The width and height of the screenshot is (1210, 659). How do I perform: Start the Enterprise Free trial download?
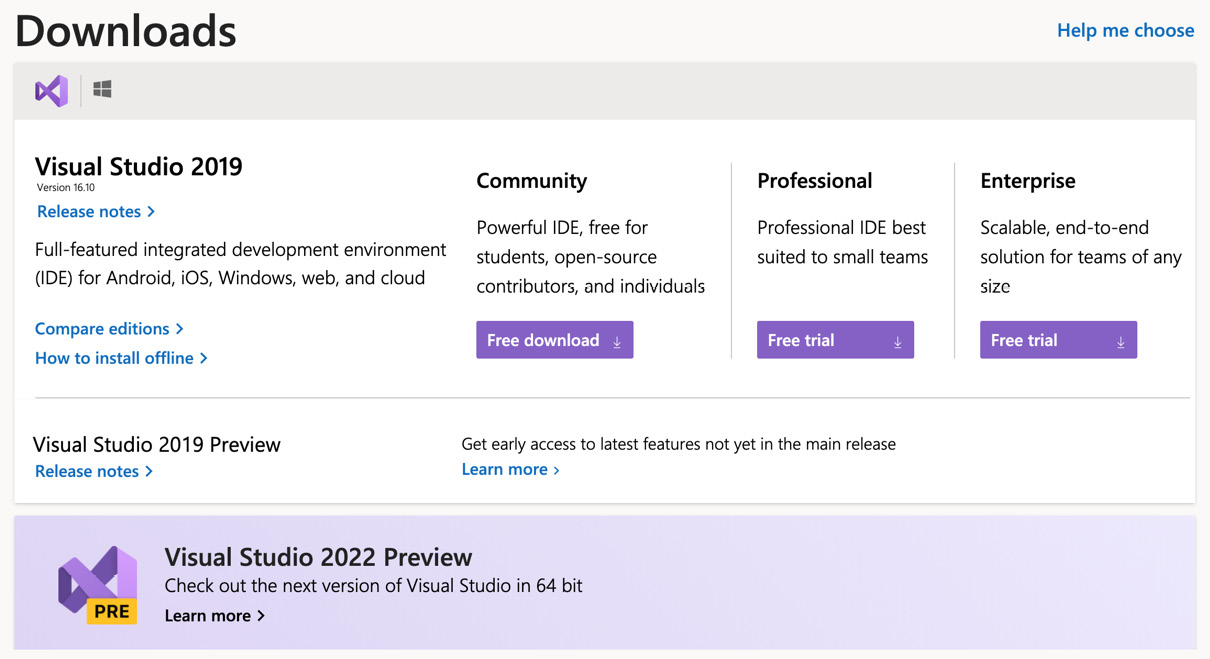tap(1058, 340)
